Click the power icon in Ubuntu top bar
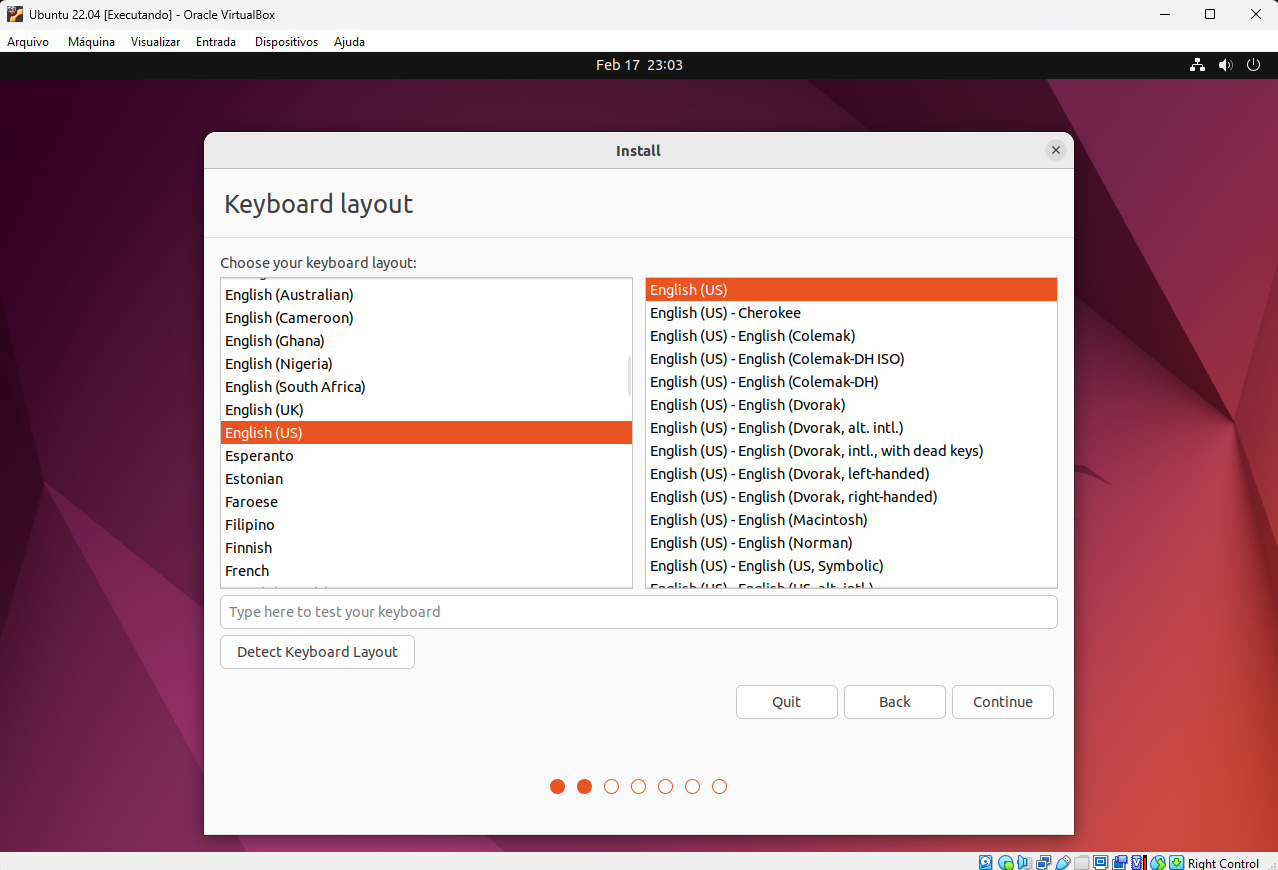Image resolution: width=1278 pixels, height=870 pixels. (1253, 65)
